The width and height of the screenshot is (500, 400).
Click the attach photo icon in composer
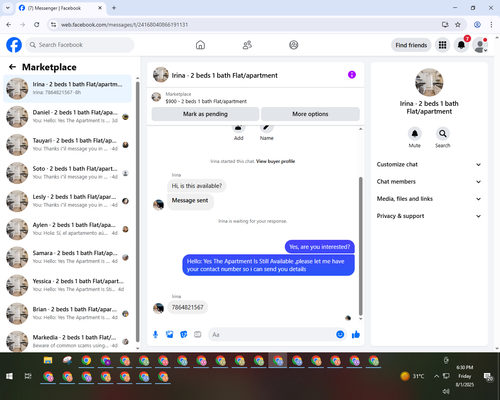[170, 334]
